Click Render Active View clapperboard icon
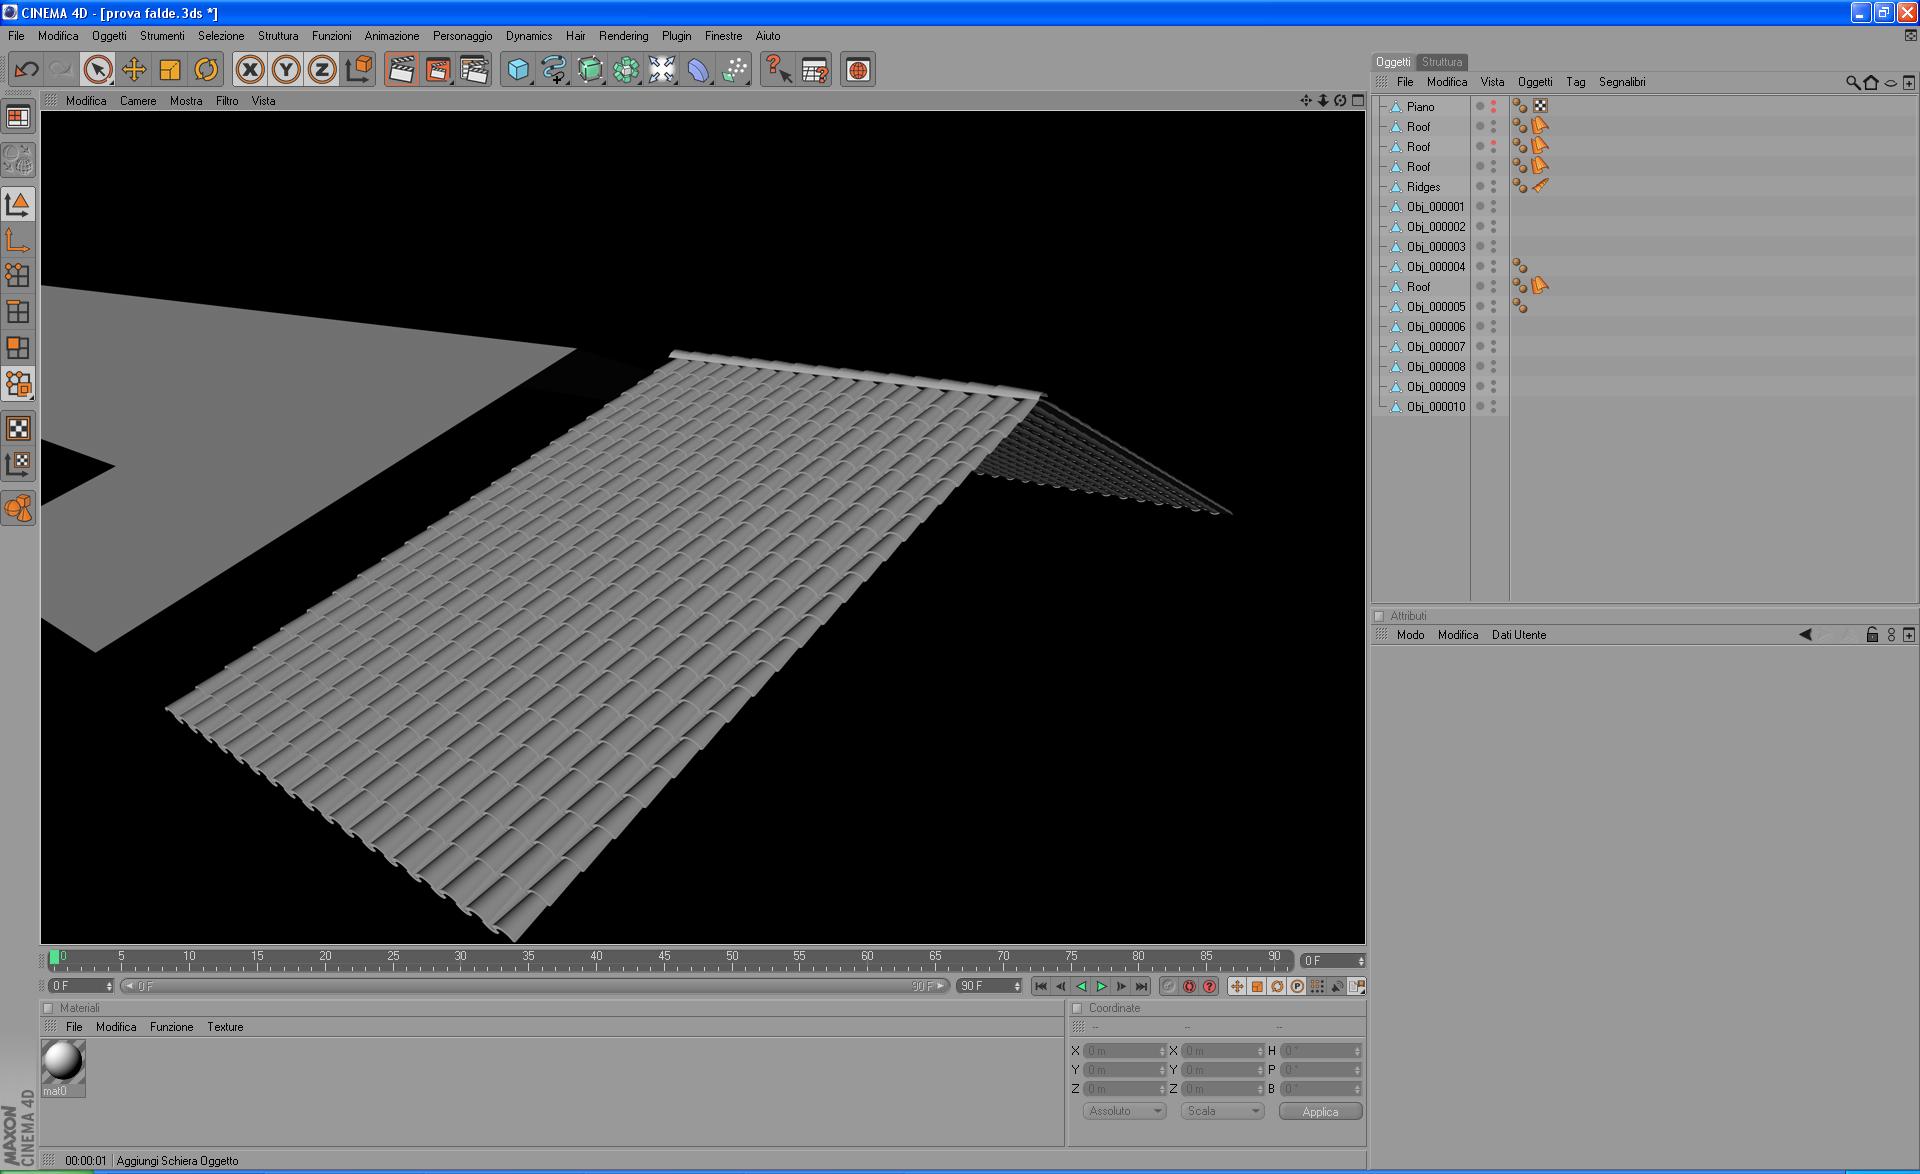Screen dimensions: 1920x1174 click(401, 69)
